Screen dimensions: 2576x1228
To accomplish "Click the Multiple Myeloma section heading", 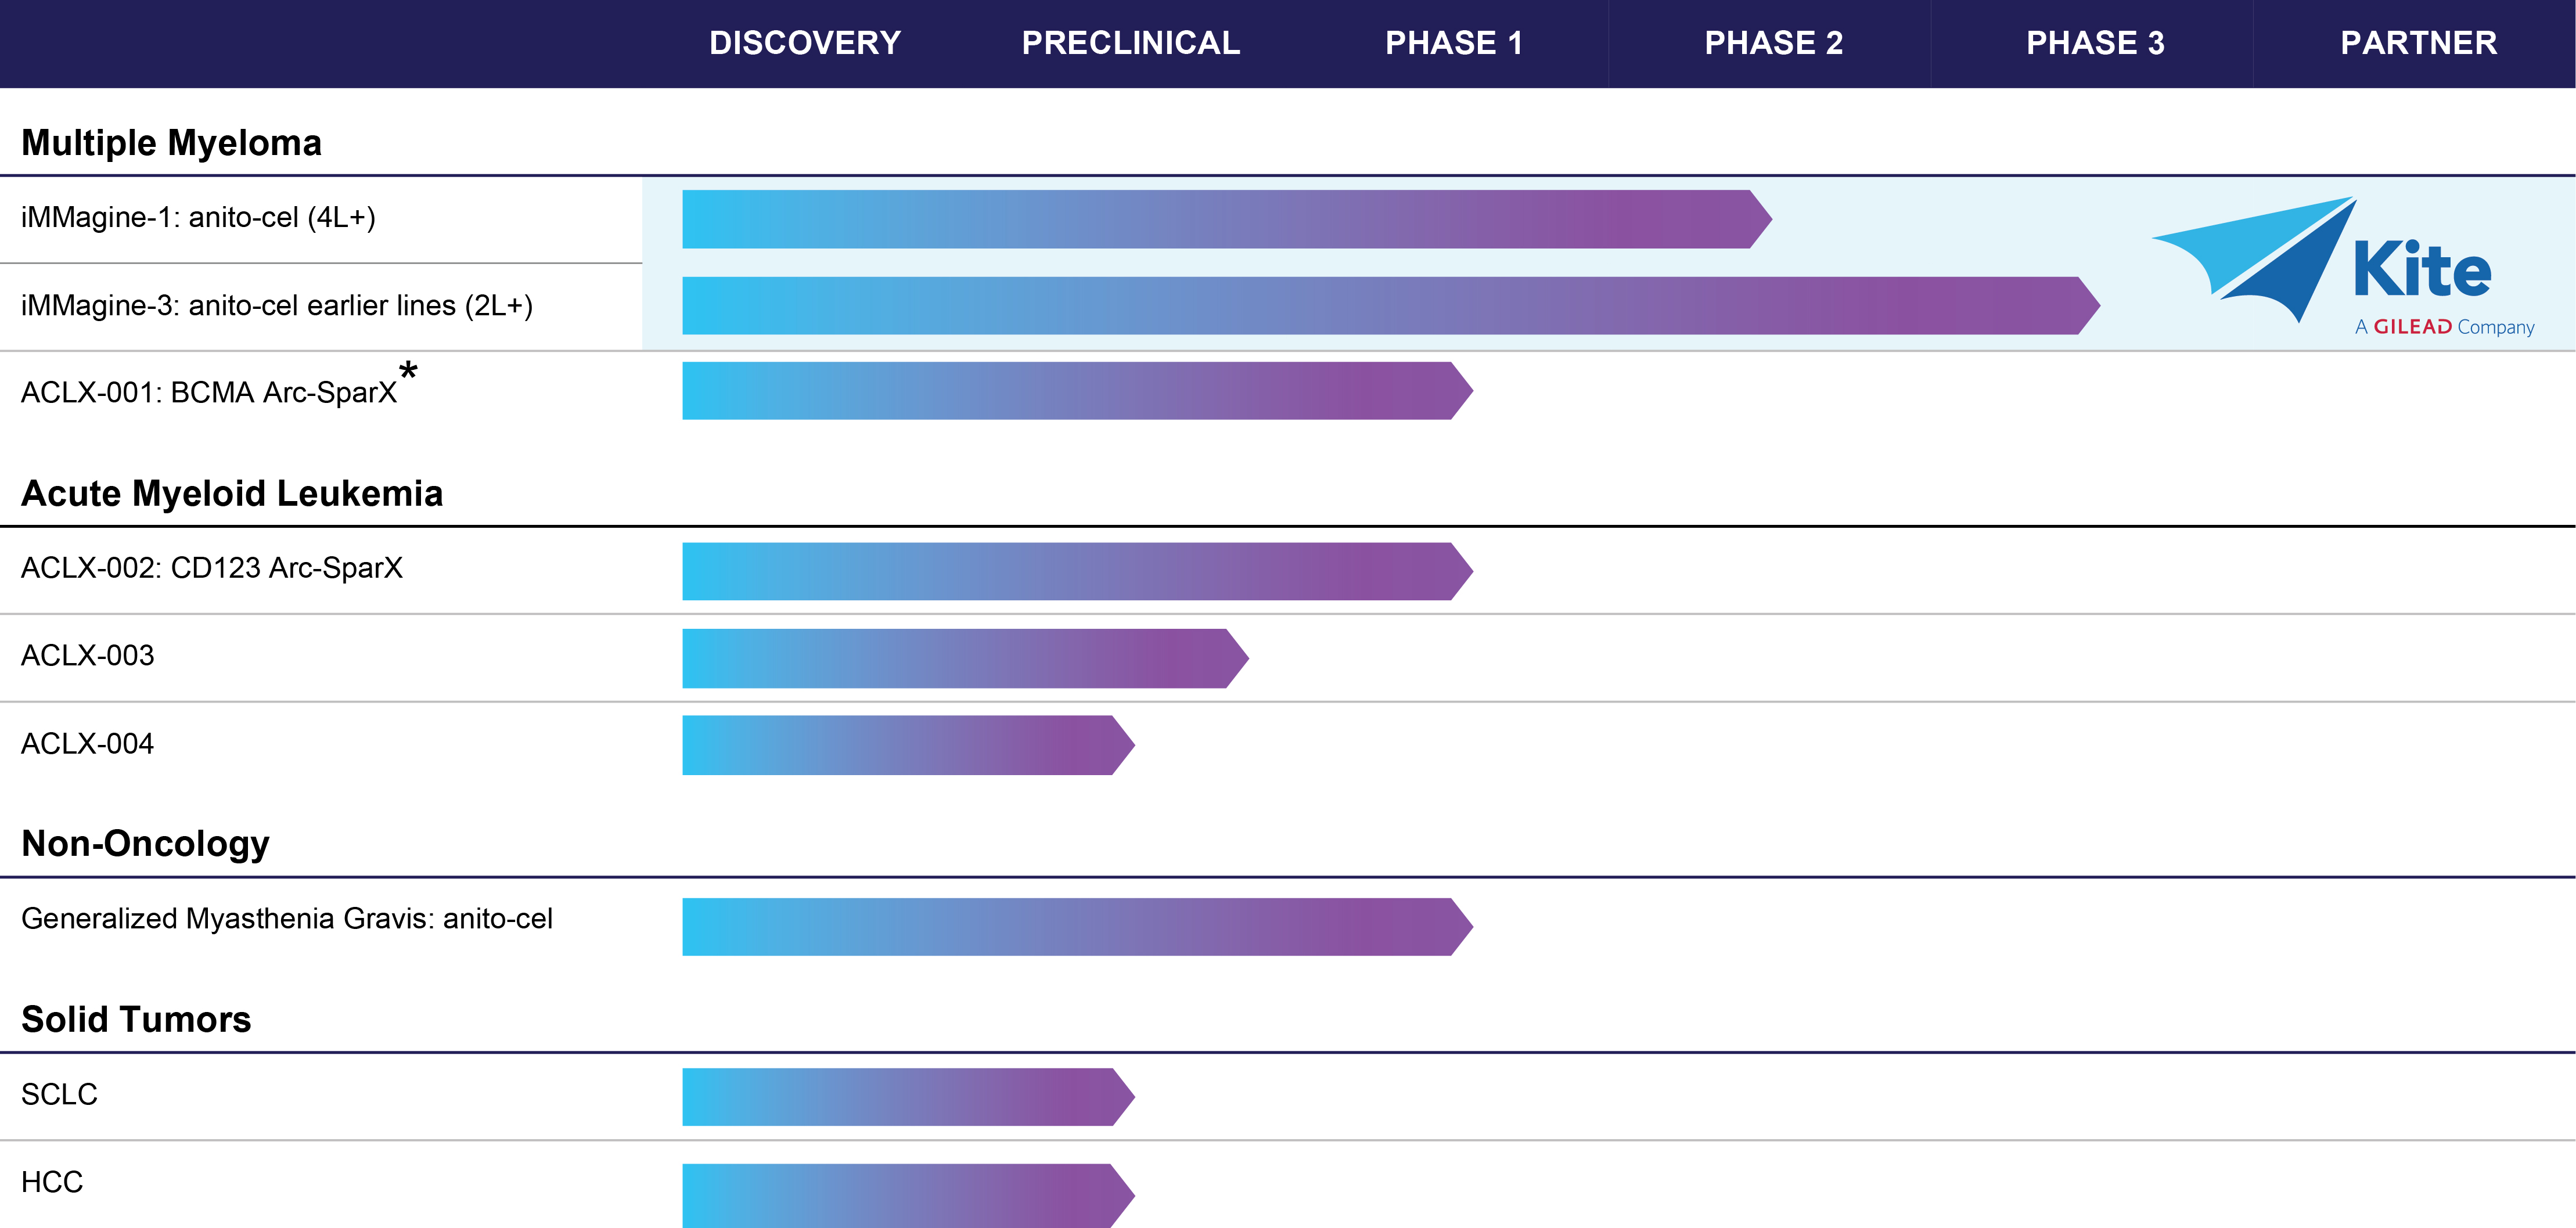I will pyautogui.click(x=171, y=143).
